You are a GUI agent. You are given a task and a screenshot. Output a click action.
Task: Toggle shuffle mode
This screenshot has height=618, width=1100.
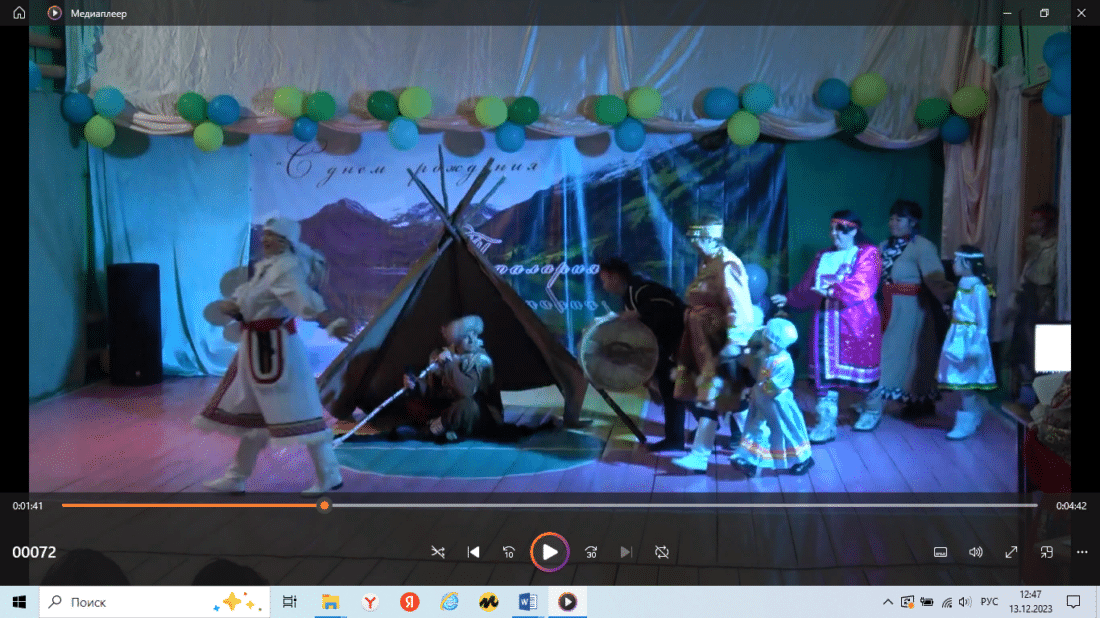(x=438, y=552)
